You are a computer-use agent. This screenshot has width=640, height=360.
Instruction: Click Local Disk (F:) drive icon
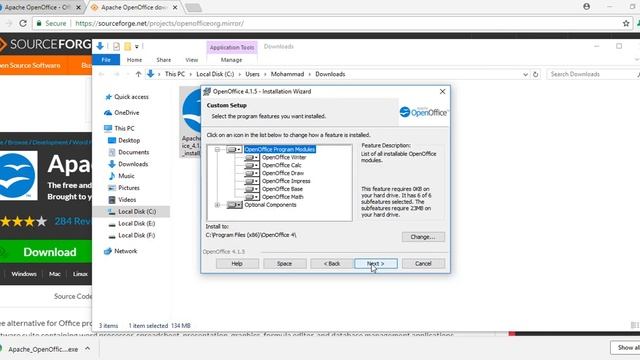tap(112, 236)
